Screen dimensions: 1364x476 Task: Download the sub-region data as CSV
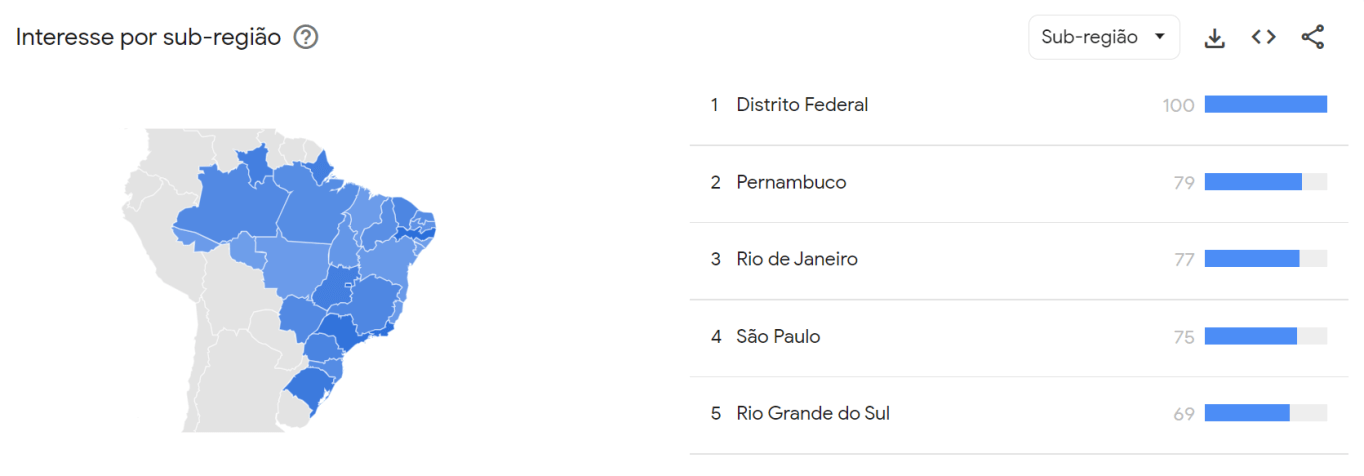[1214, 38]
